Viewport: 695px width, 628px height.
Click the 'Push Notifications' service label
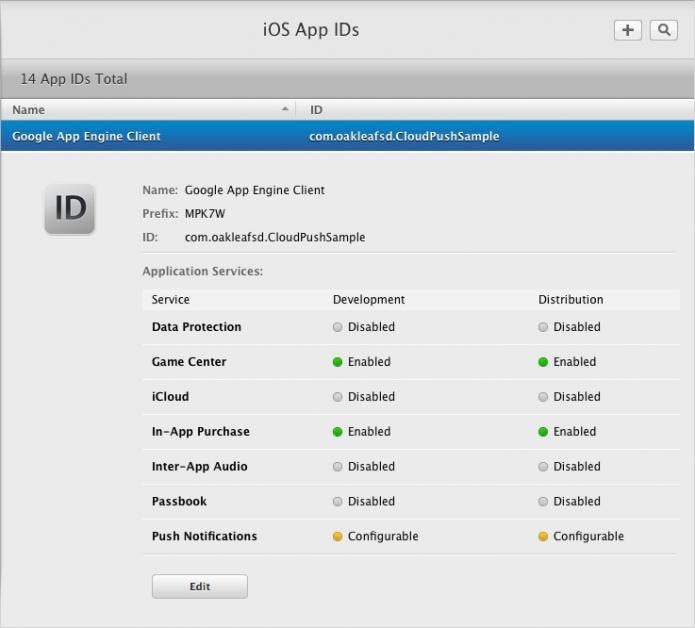tap(204, 537)
